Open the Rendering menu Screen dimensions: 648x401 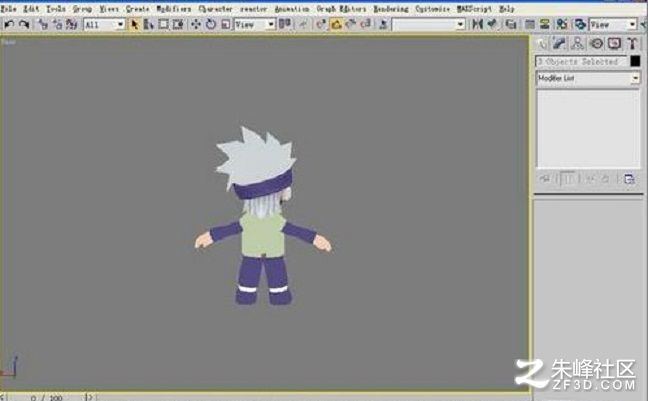[x=391, y=9]
